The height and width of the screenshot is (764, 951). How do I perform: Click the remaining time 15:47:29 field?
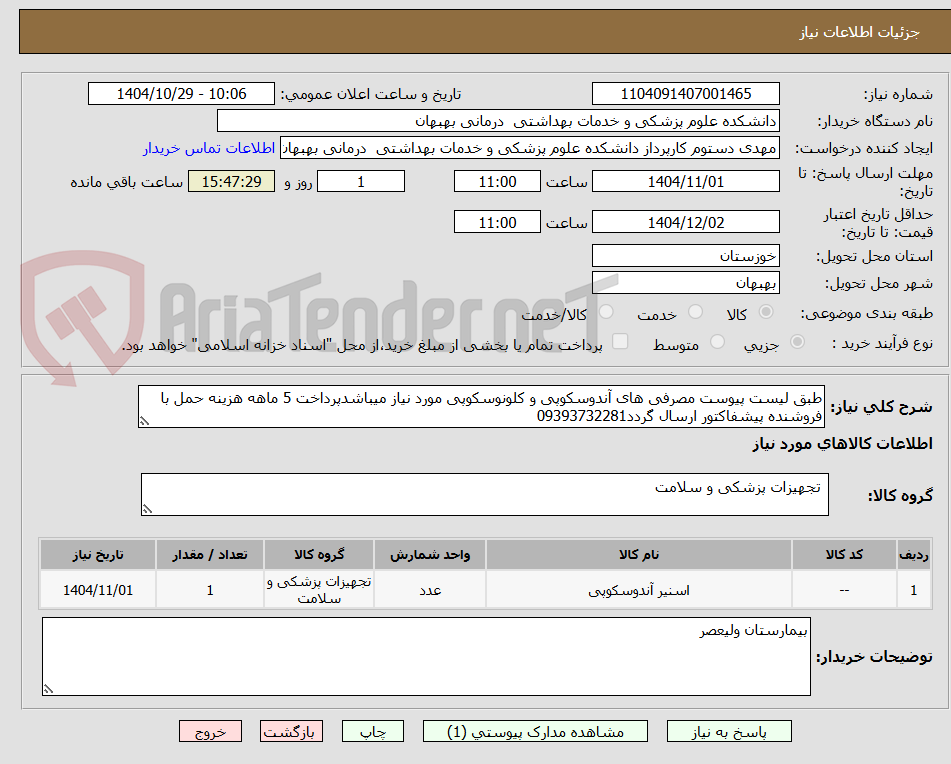click(x=231, y=181)
